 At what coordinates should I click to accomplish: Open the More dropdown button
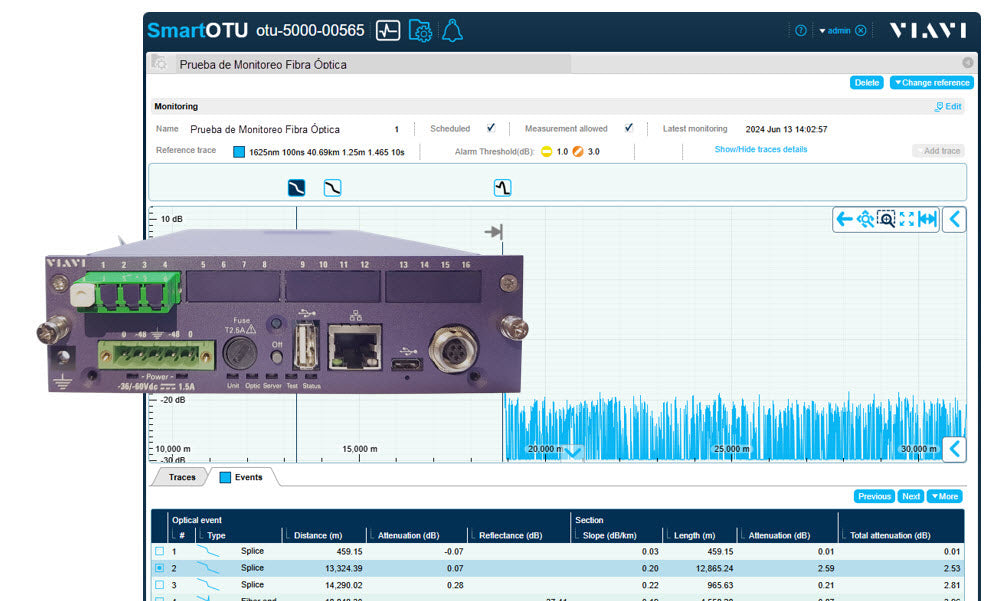pos(945,496)
